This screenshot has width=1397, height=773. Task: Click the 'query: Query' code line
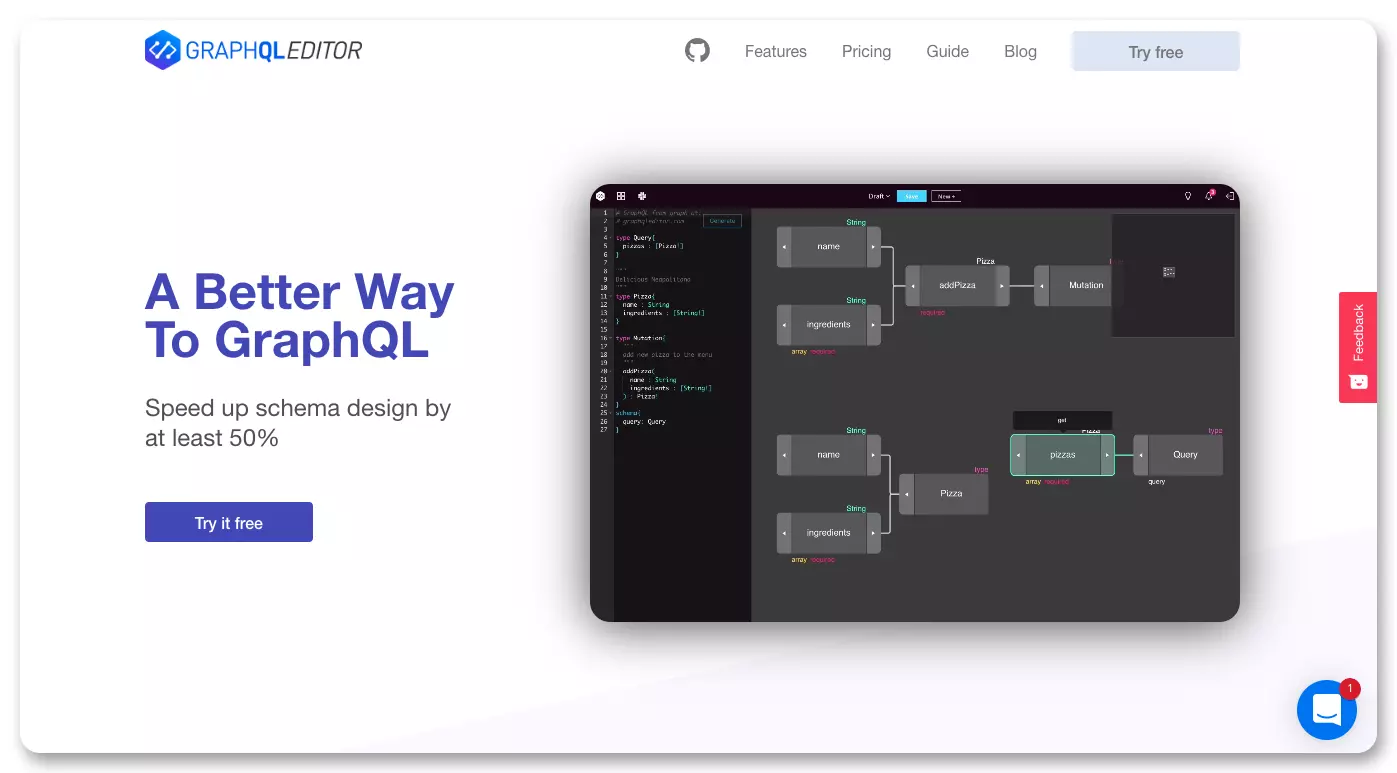tap(644, 422)
